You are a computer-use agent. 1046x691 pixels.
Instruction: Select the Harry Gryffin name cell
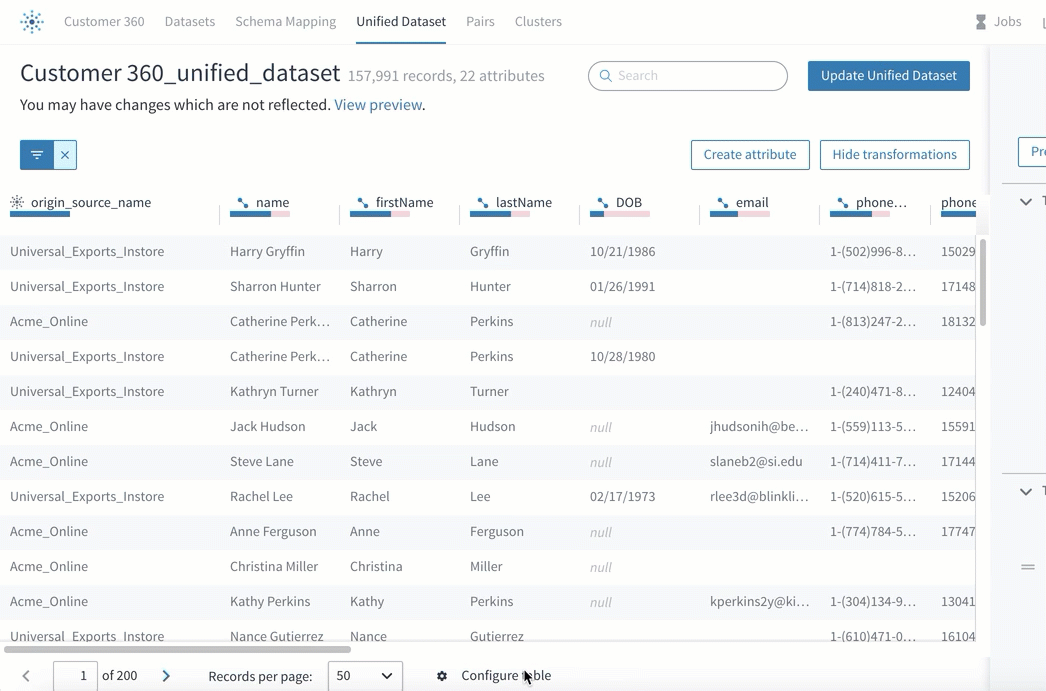point(268,251)
